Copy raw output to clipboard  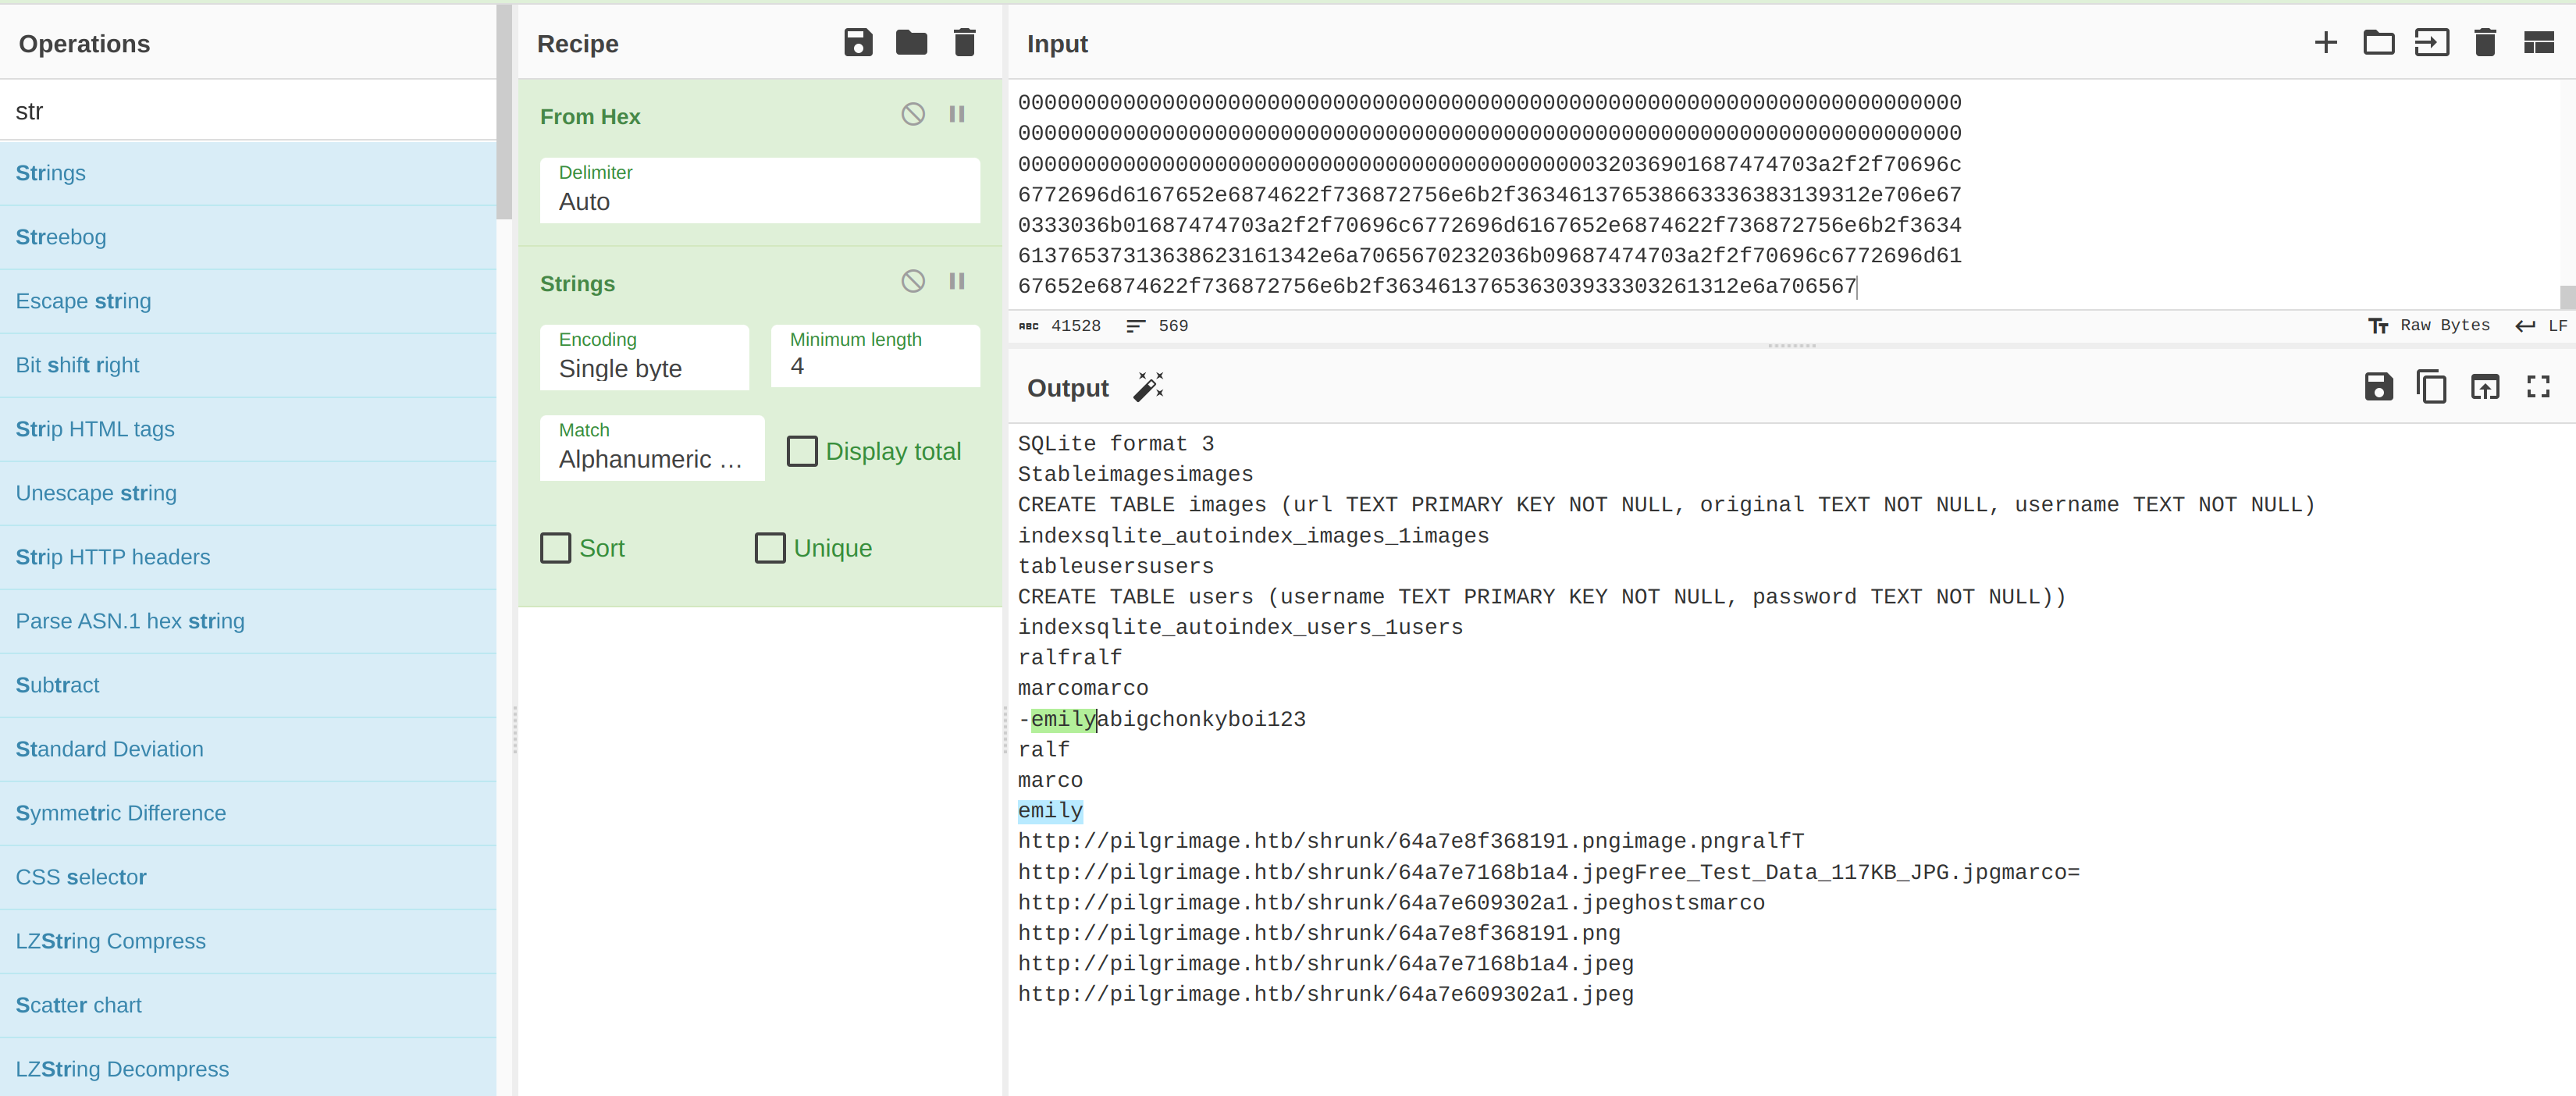coord(2431,387)
